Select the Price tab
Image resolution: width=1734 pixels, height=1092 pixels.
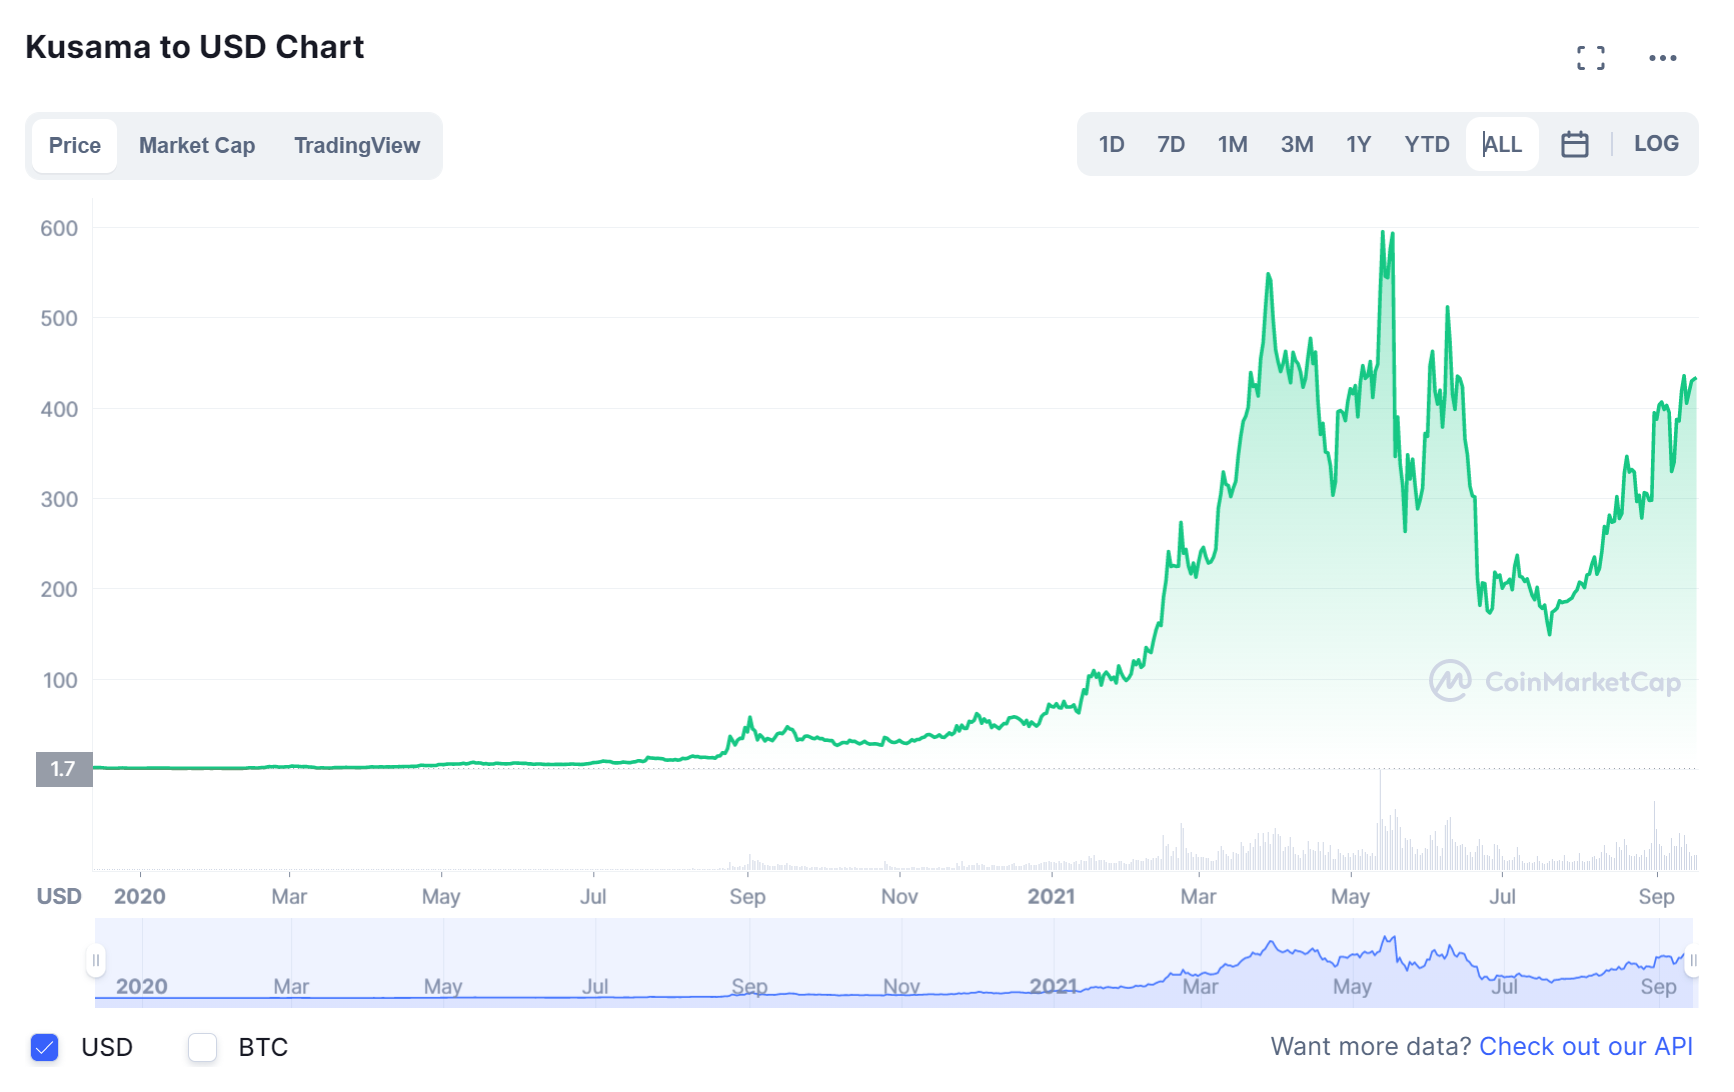coord(75,146)
